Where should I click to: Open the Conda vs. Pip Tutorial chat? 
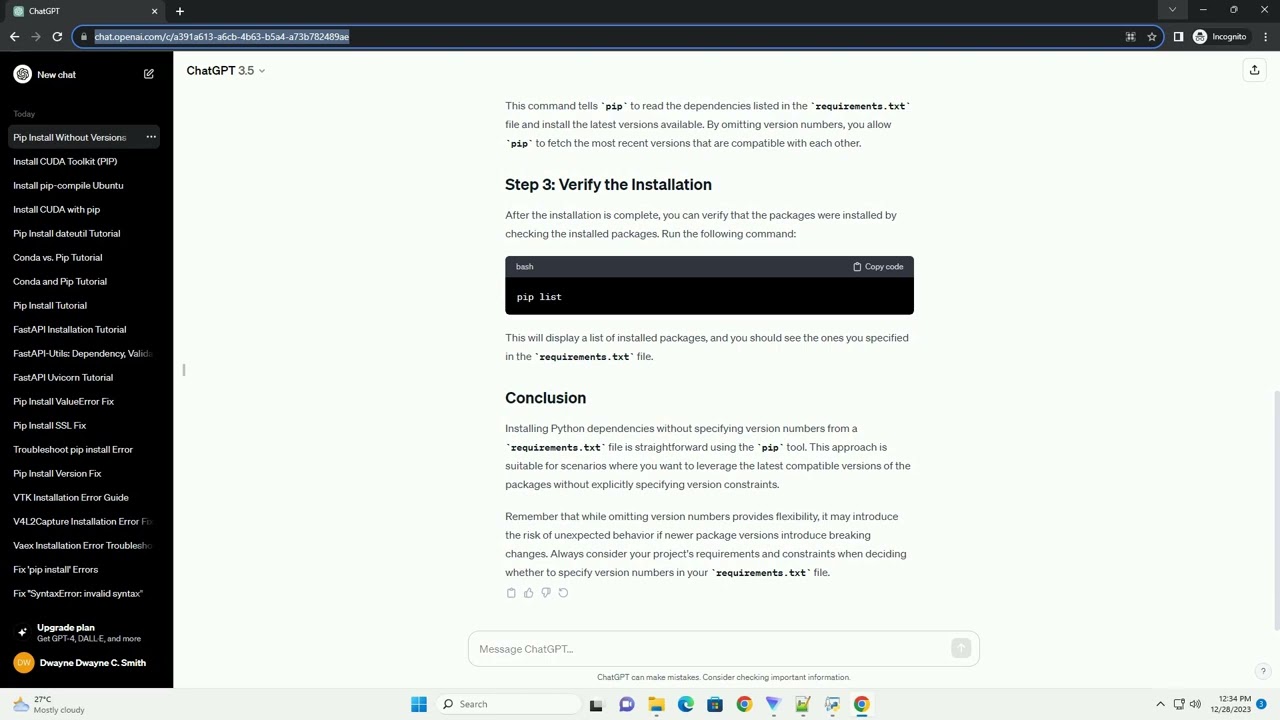(57, 257)
